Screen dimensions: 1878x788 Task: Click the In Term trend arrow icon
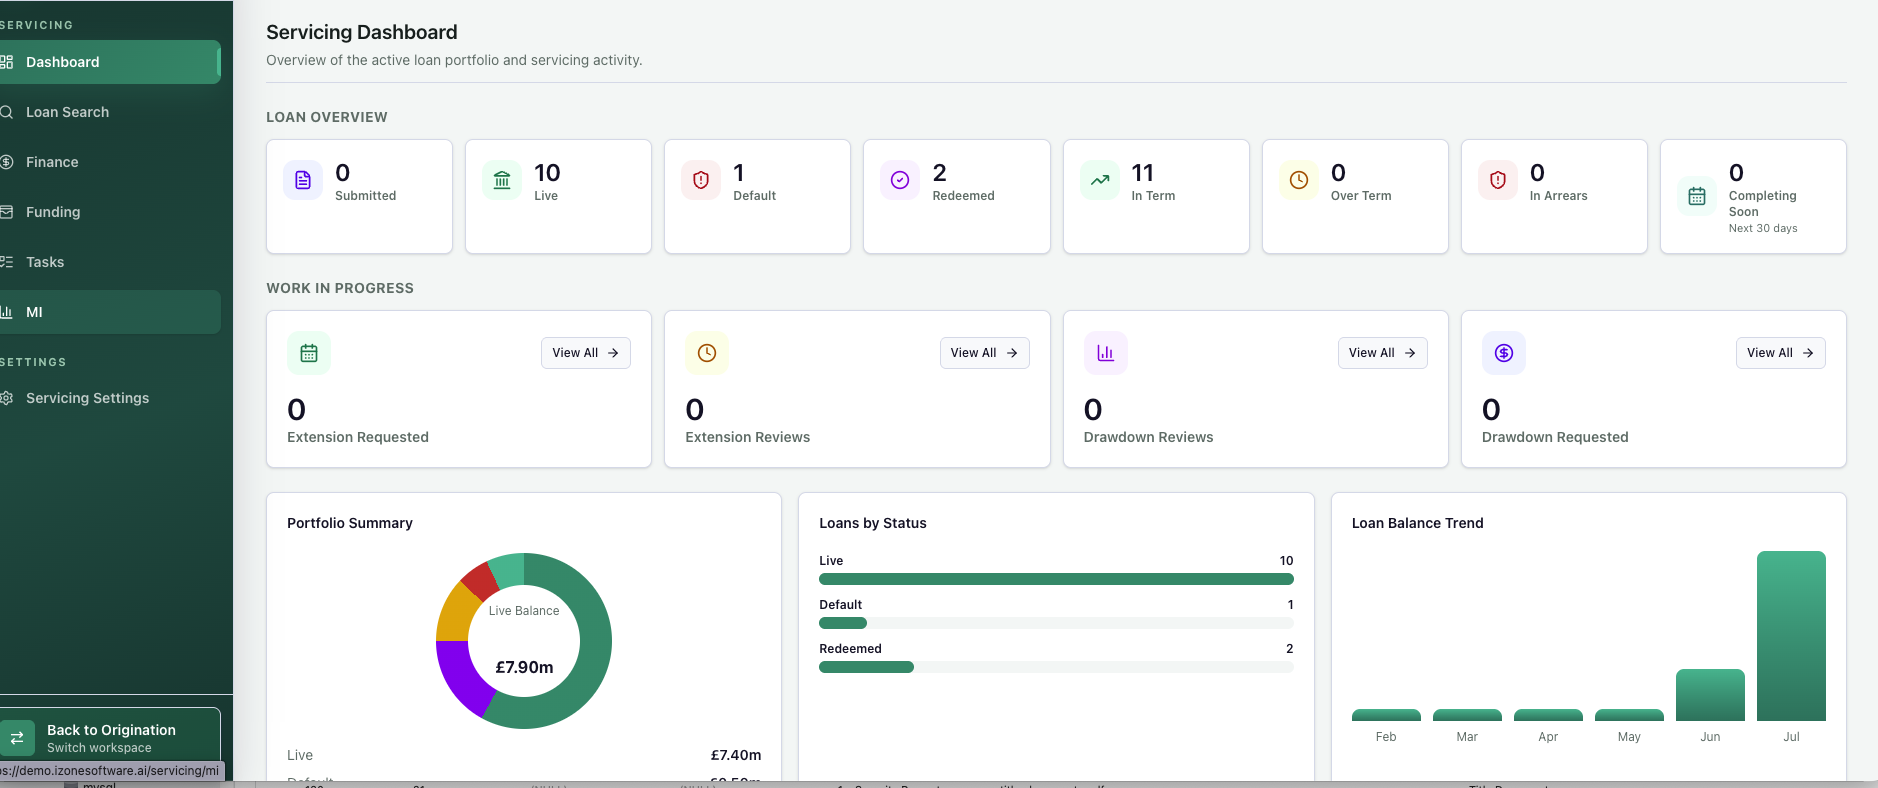[1100, 180]
